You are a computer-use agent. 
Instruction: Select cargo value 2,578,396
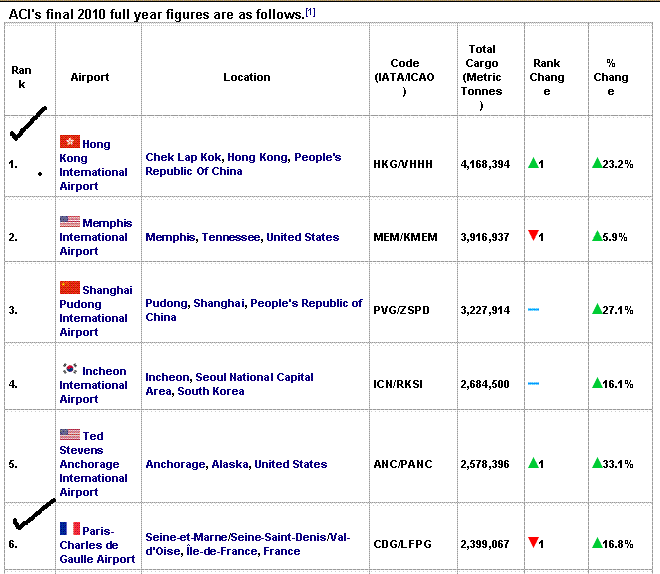point(485,464)
